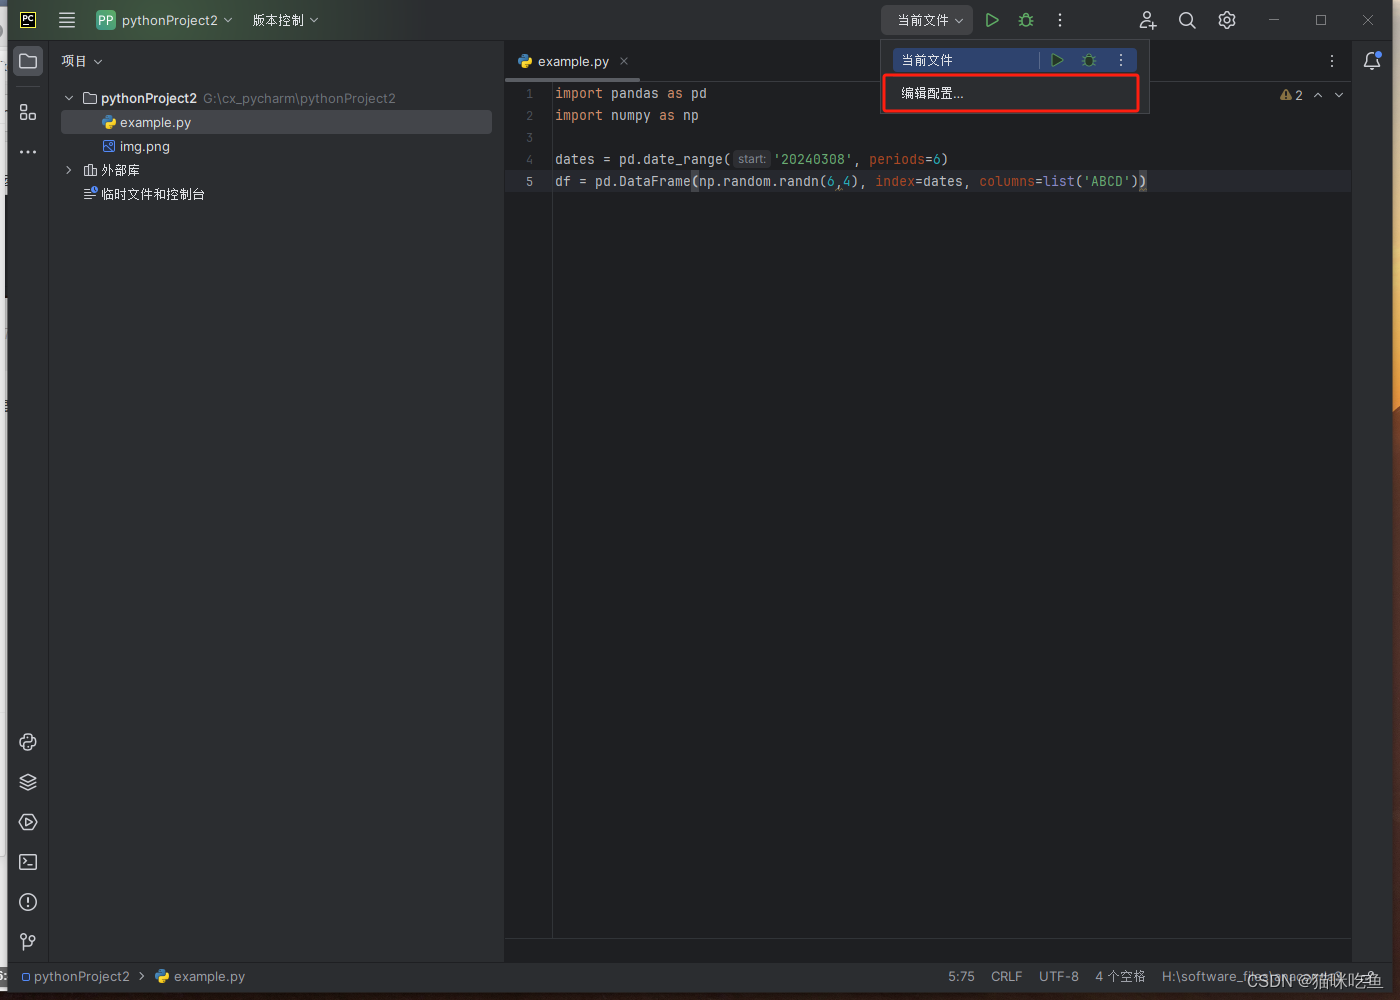Open the main hamburger menu
The image size is (1400, 1000).
67,20
